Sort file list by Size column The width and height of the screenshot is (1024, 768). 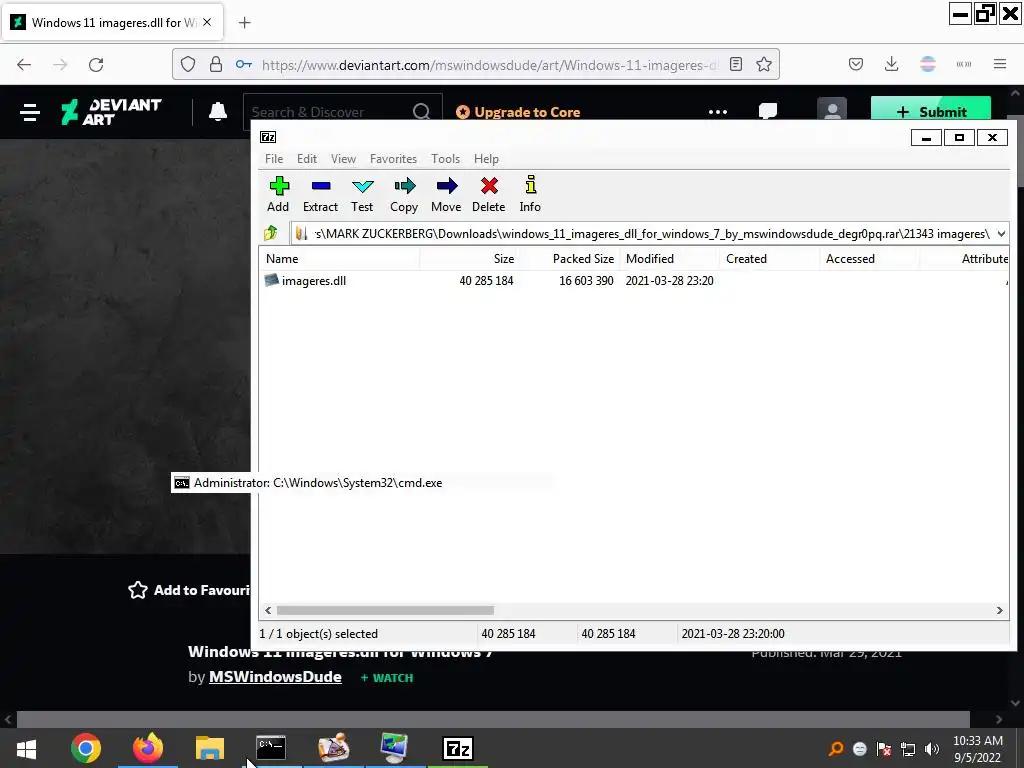point(470,259)
